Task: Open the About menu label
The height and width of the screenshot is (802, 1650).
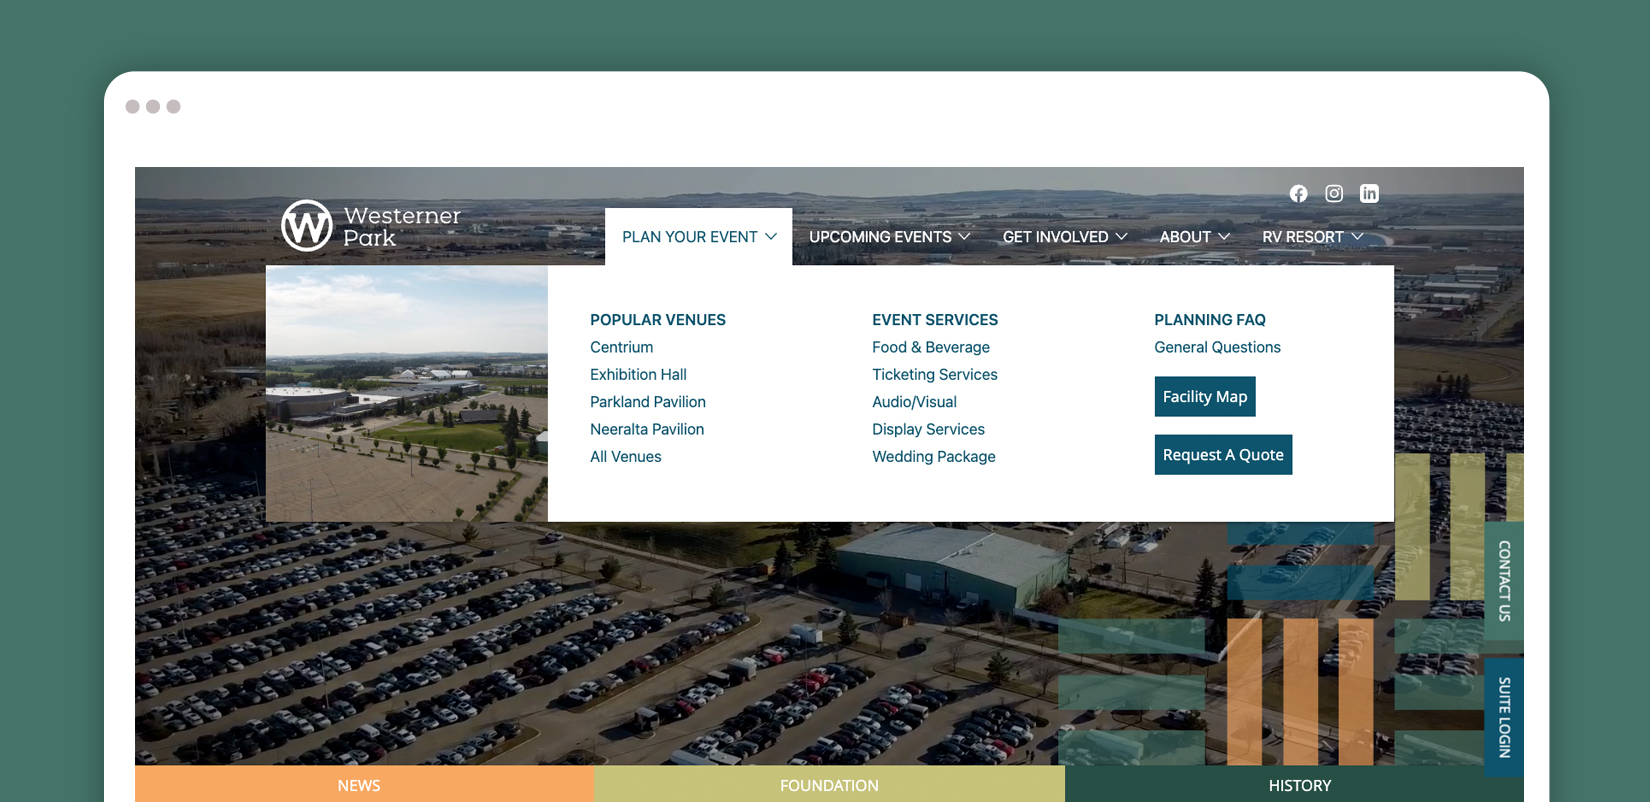Action: (x=1185, y=237)
